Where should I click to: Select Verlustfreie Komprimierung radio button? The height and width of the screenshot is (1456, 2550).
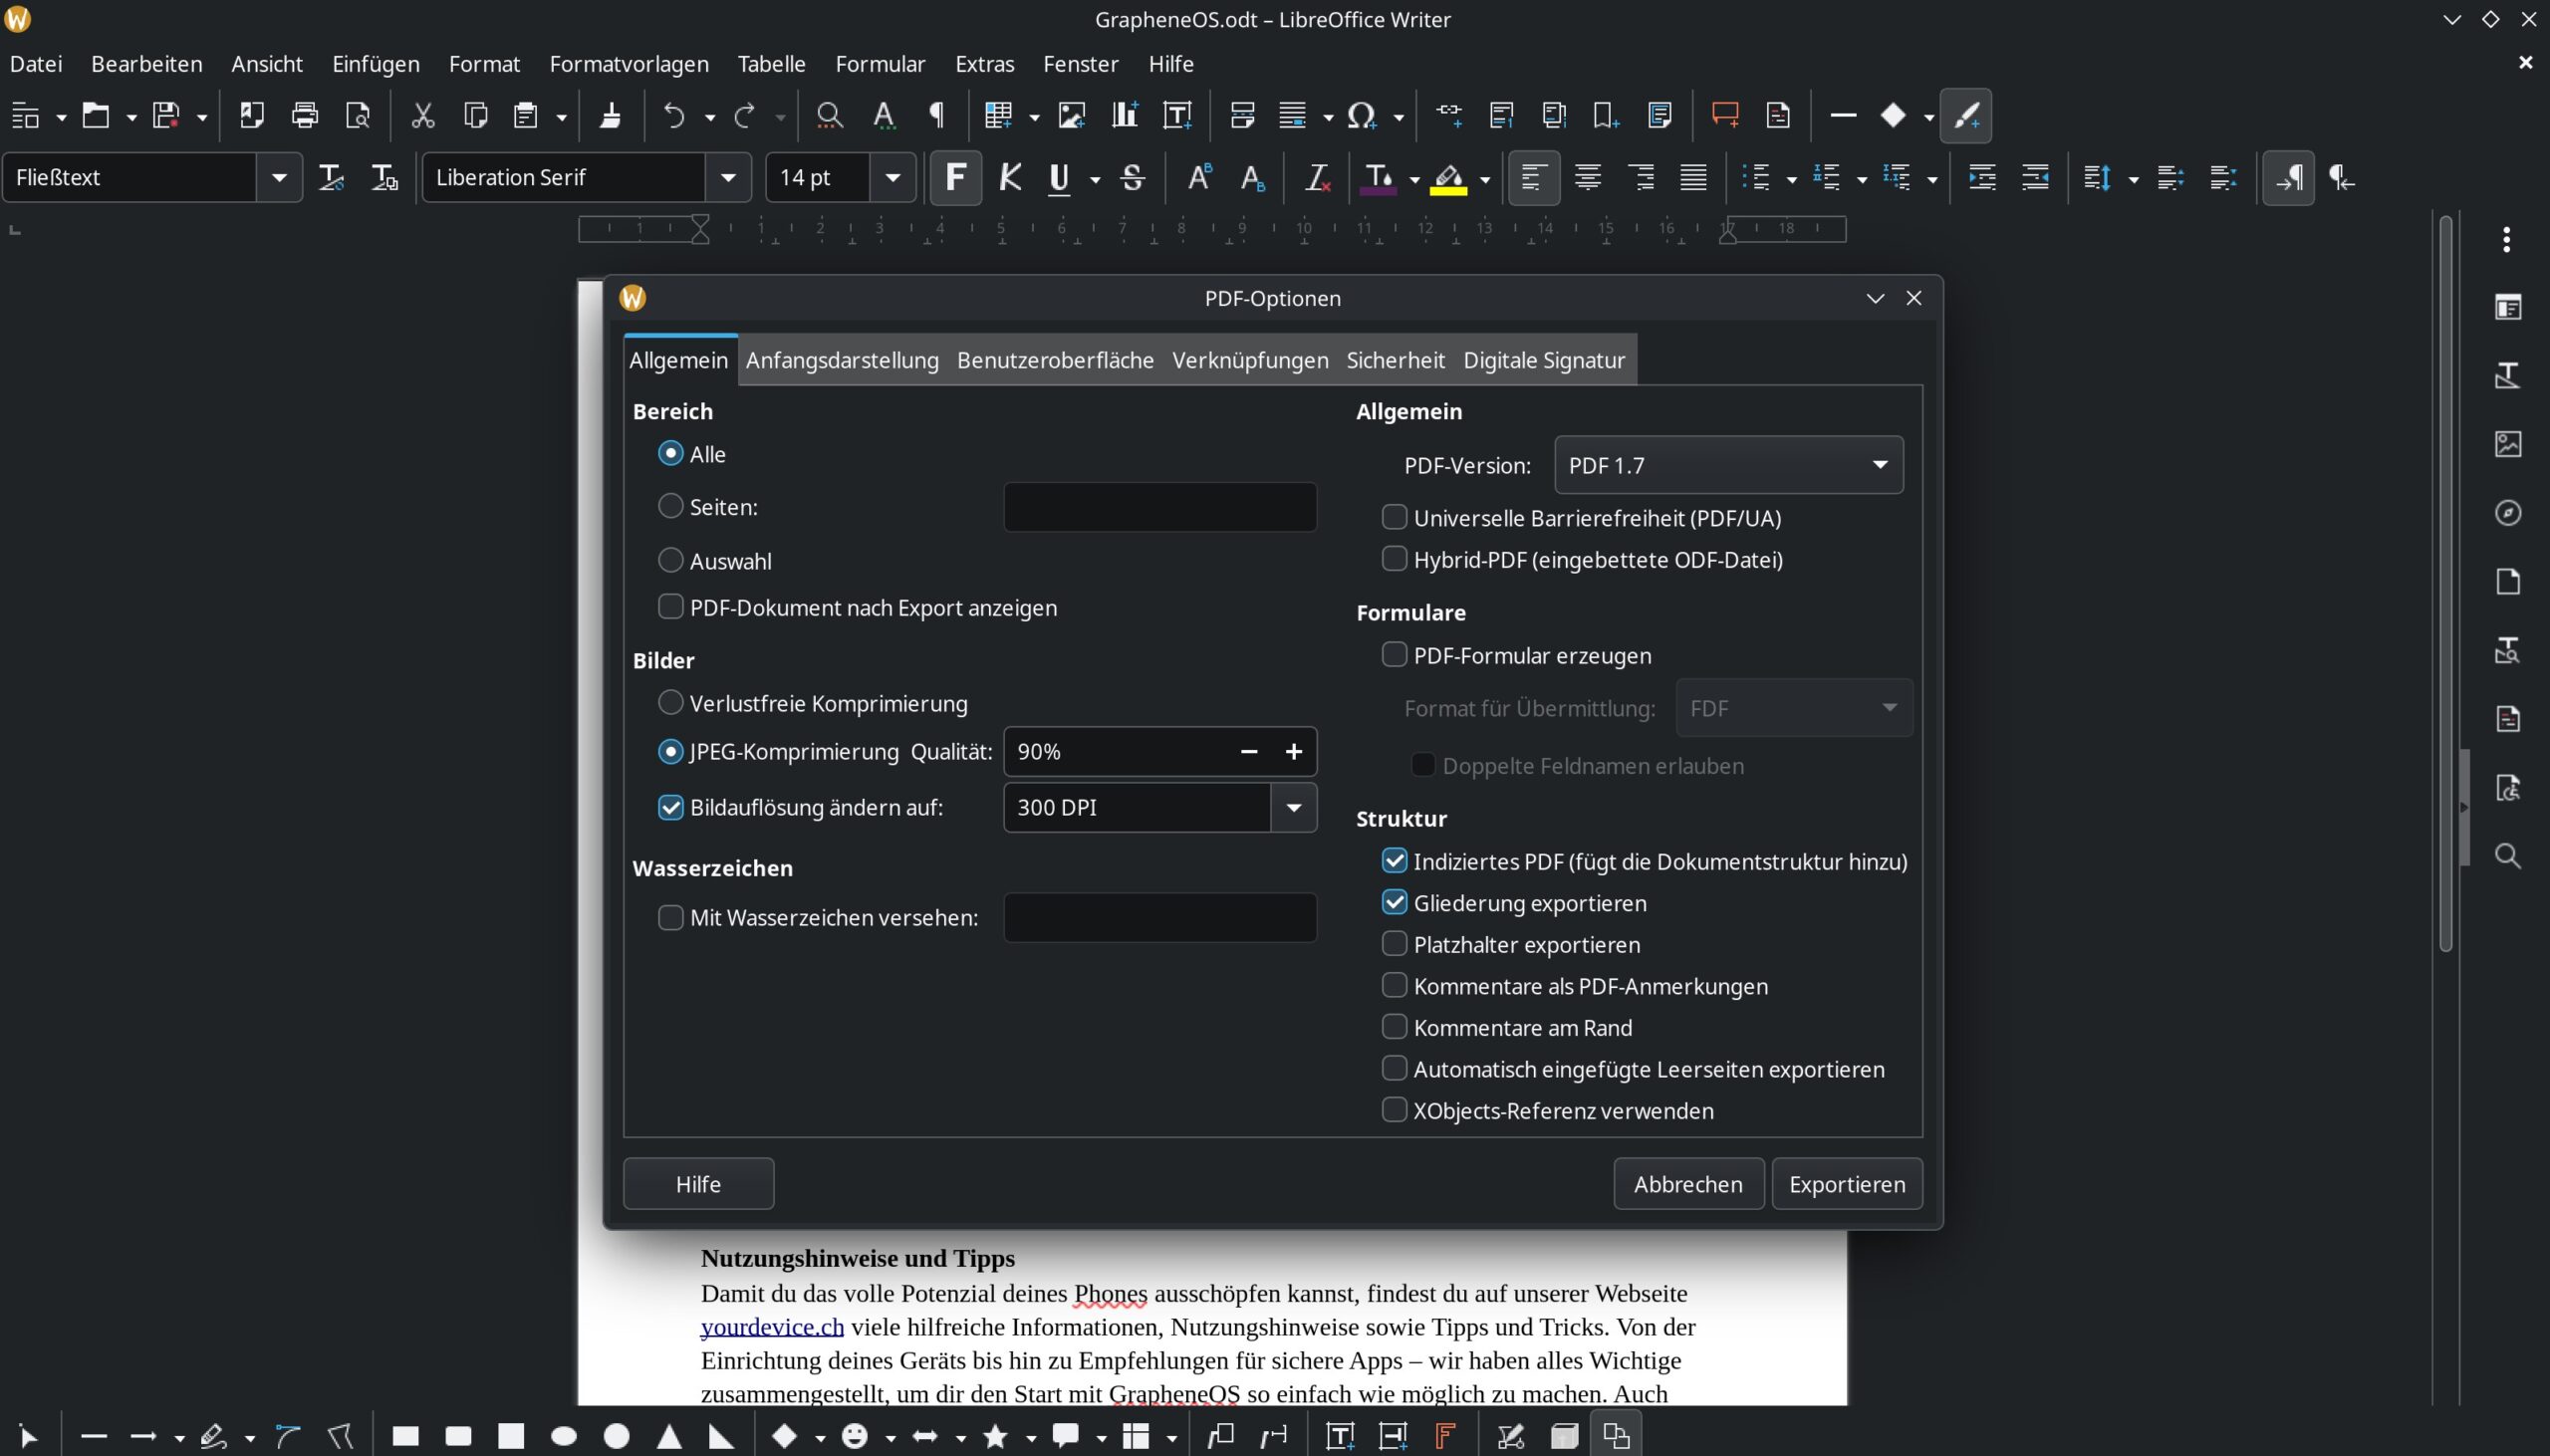(670, 703)
